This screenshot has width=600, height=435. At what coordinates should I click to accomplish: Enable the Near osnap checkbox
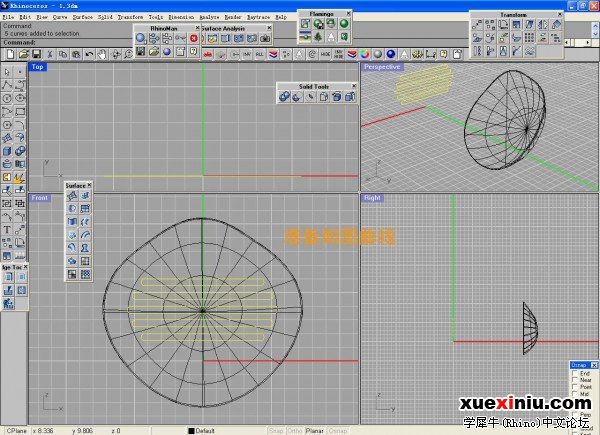(x=574, y=380)
